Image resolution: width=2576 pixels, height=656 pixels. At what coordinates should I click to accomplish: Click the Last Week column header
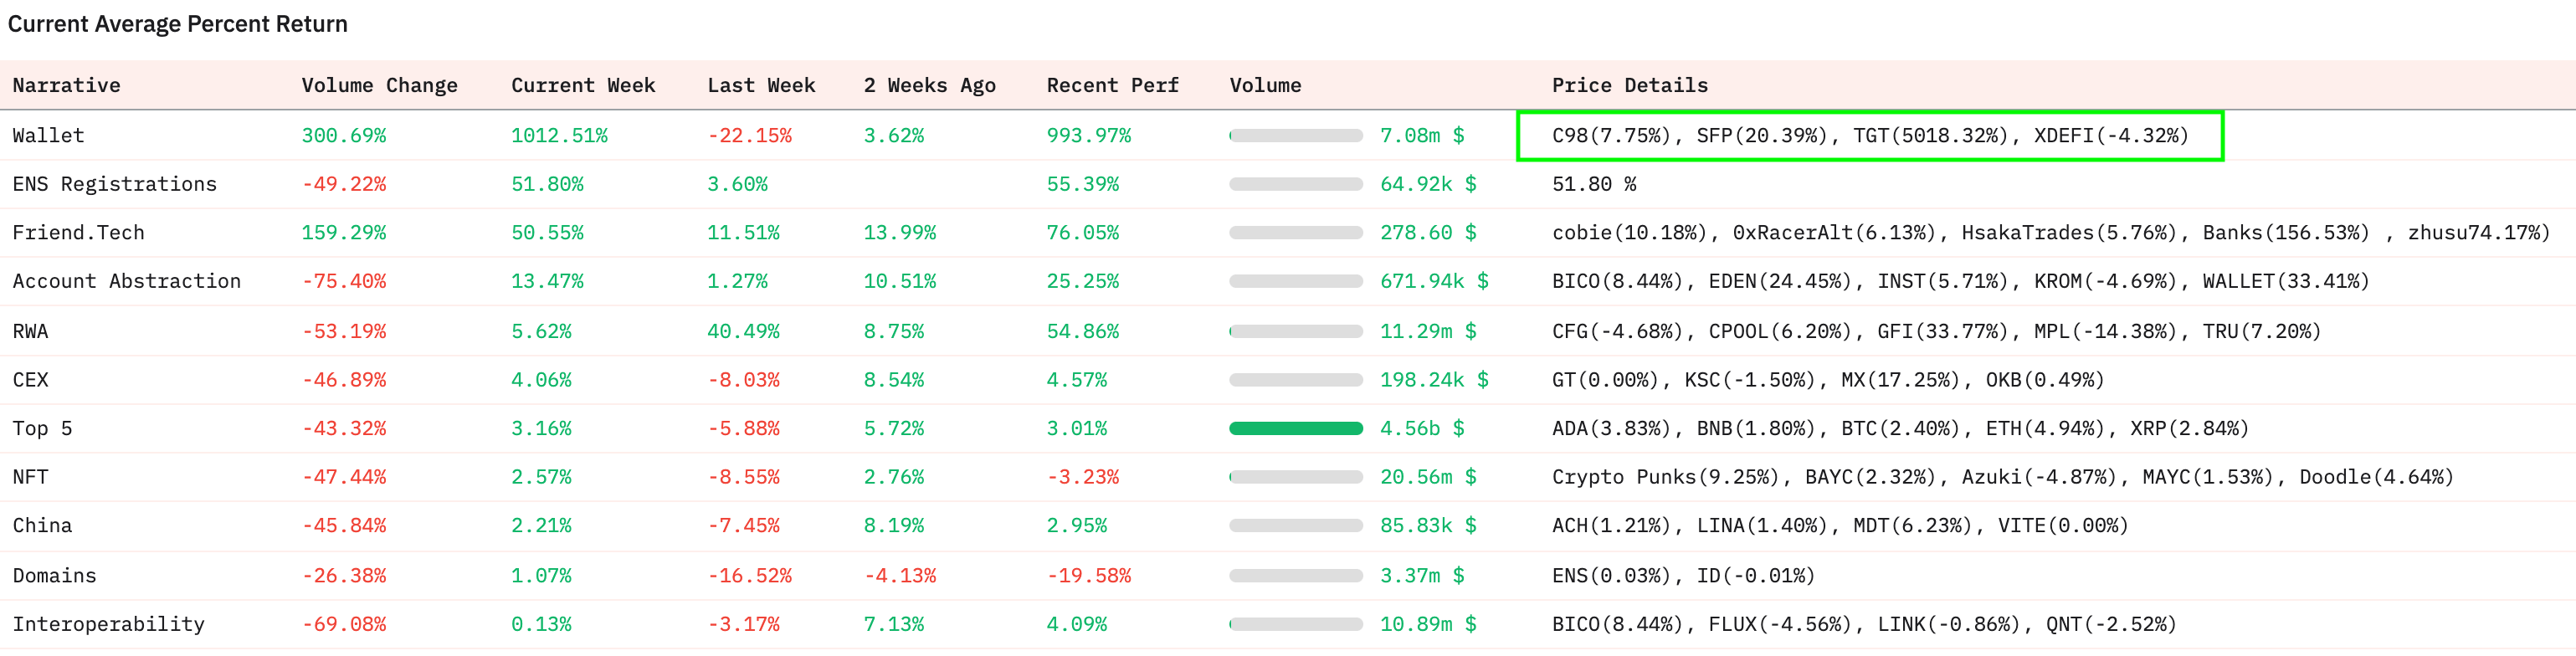(x=761, y=86)
